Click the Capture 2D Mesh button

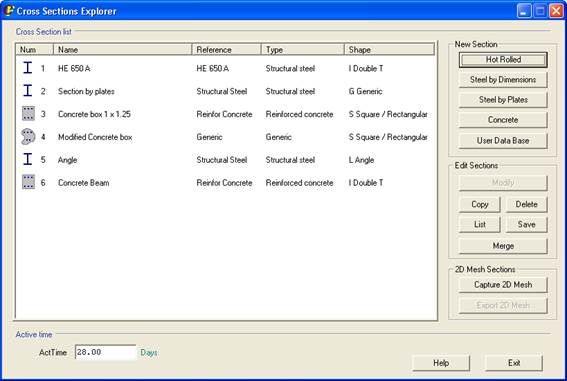[503, 285]
